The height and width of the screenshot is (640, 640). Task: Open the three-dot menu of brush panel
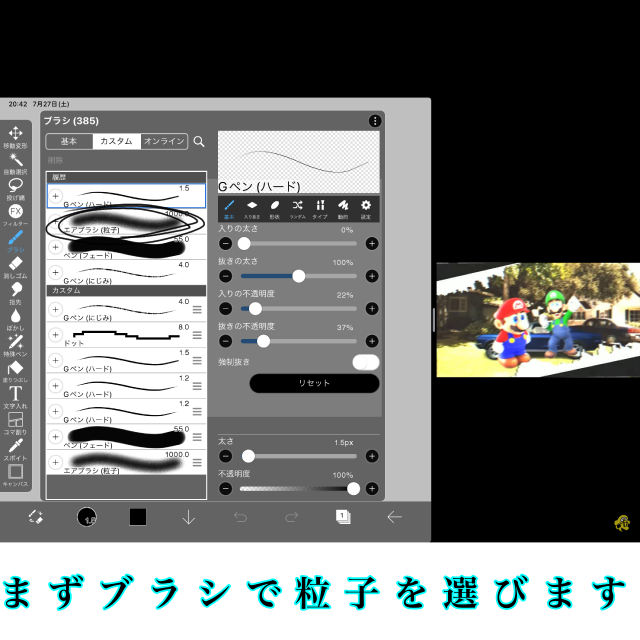[375, 121]
